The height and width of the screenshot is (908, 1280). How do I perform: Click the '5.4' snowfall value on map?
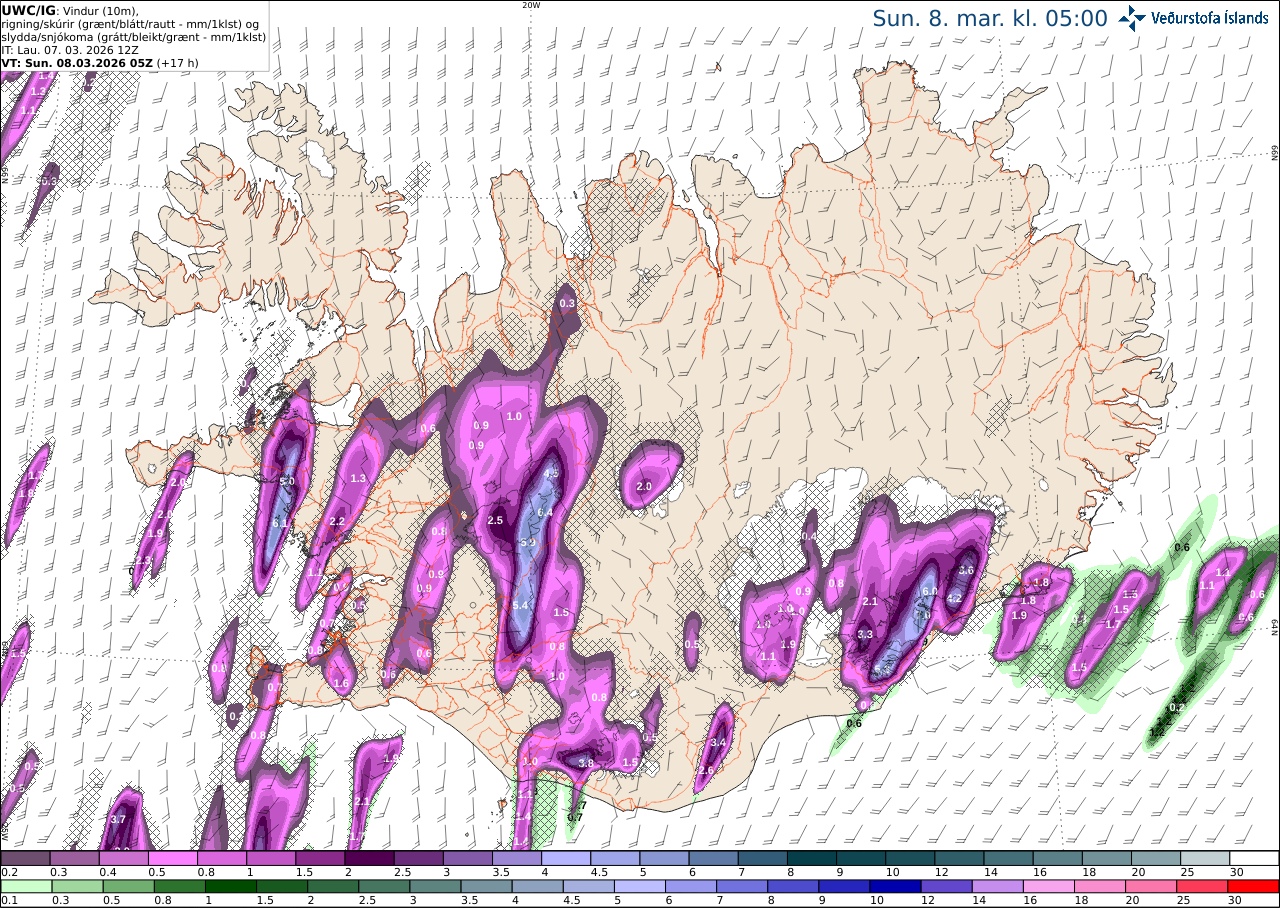(x=520, y=606)
